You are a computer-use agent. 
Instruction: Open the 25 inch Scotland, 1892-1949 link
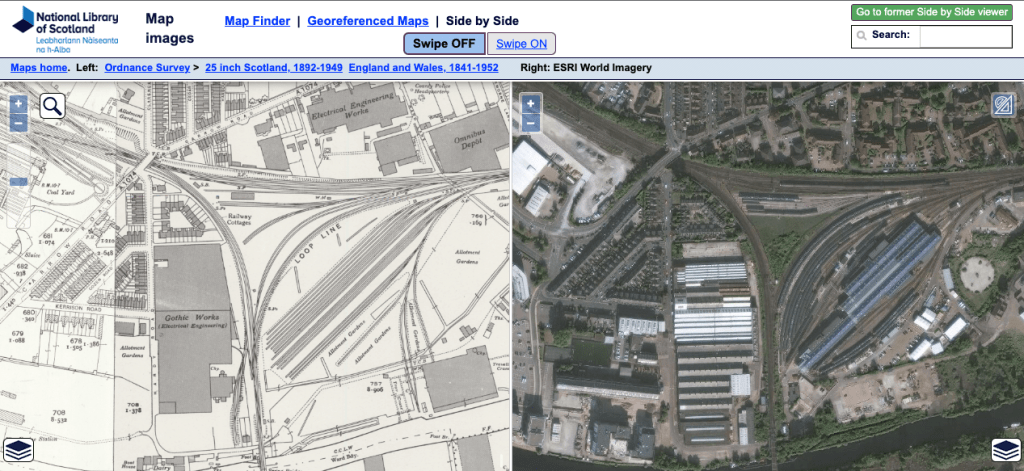(274, 68)
